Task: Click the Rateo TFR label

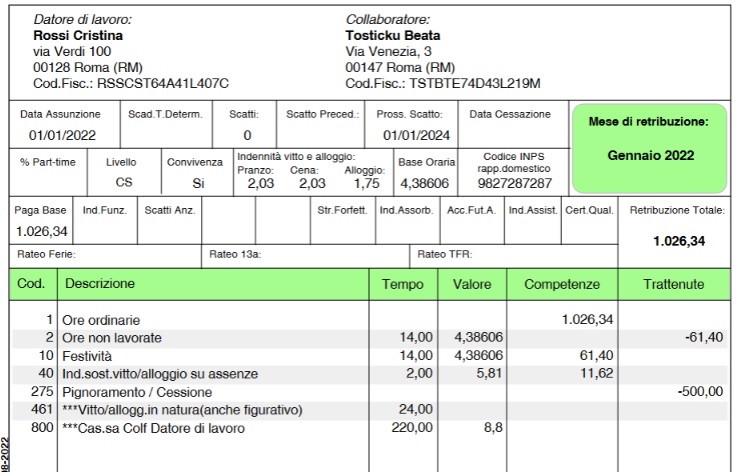Action: click(x=444, y=255)
